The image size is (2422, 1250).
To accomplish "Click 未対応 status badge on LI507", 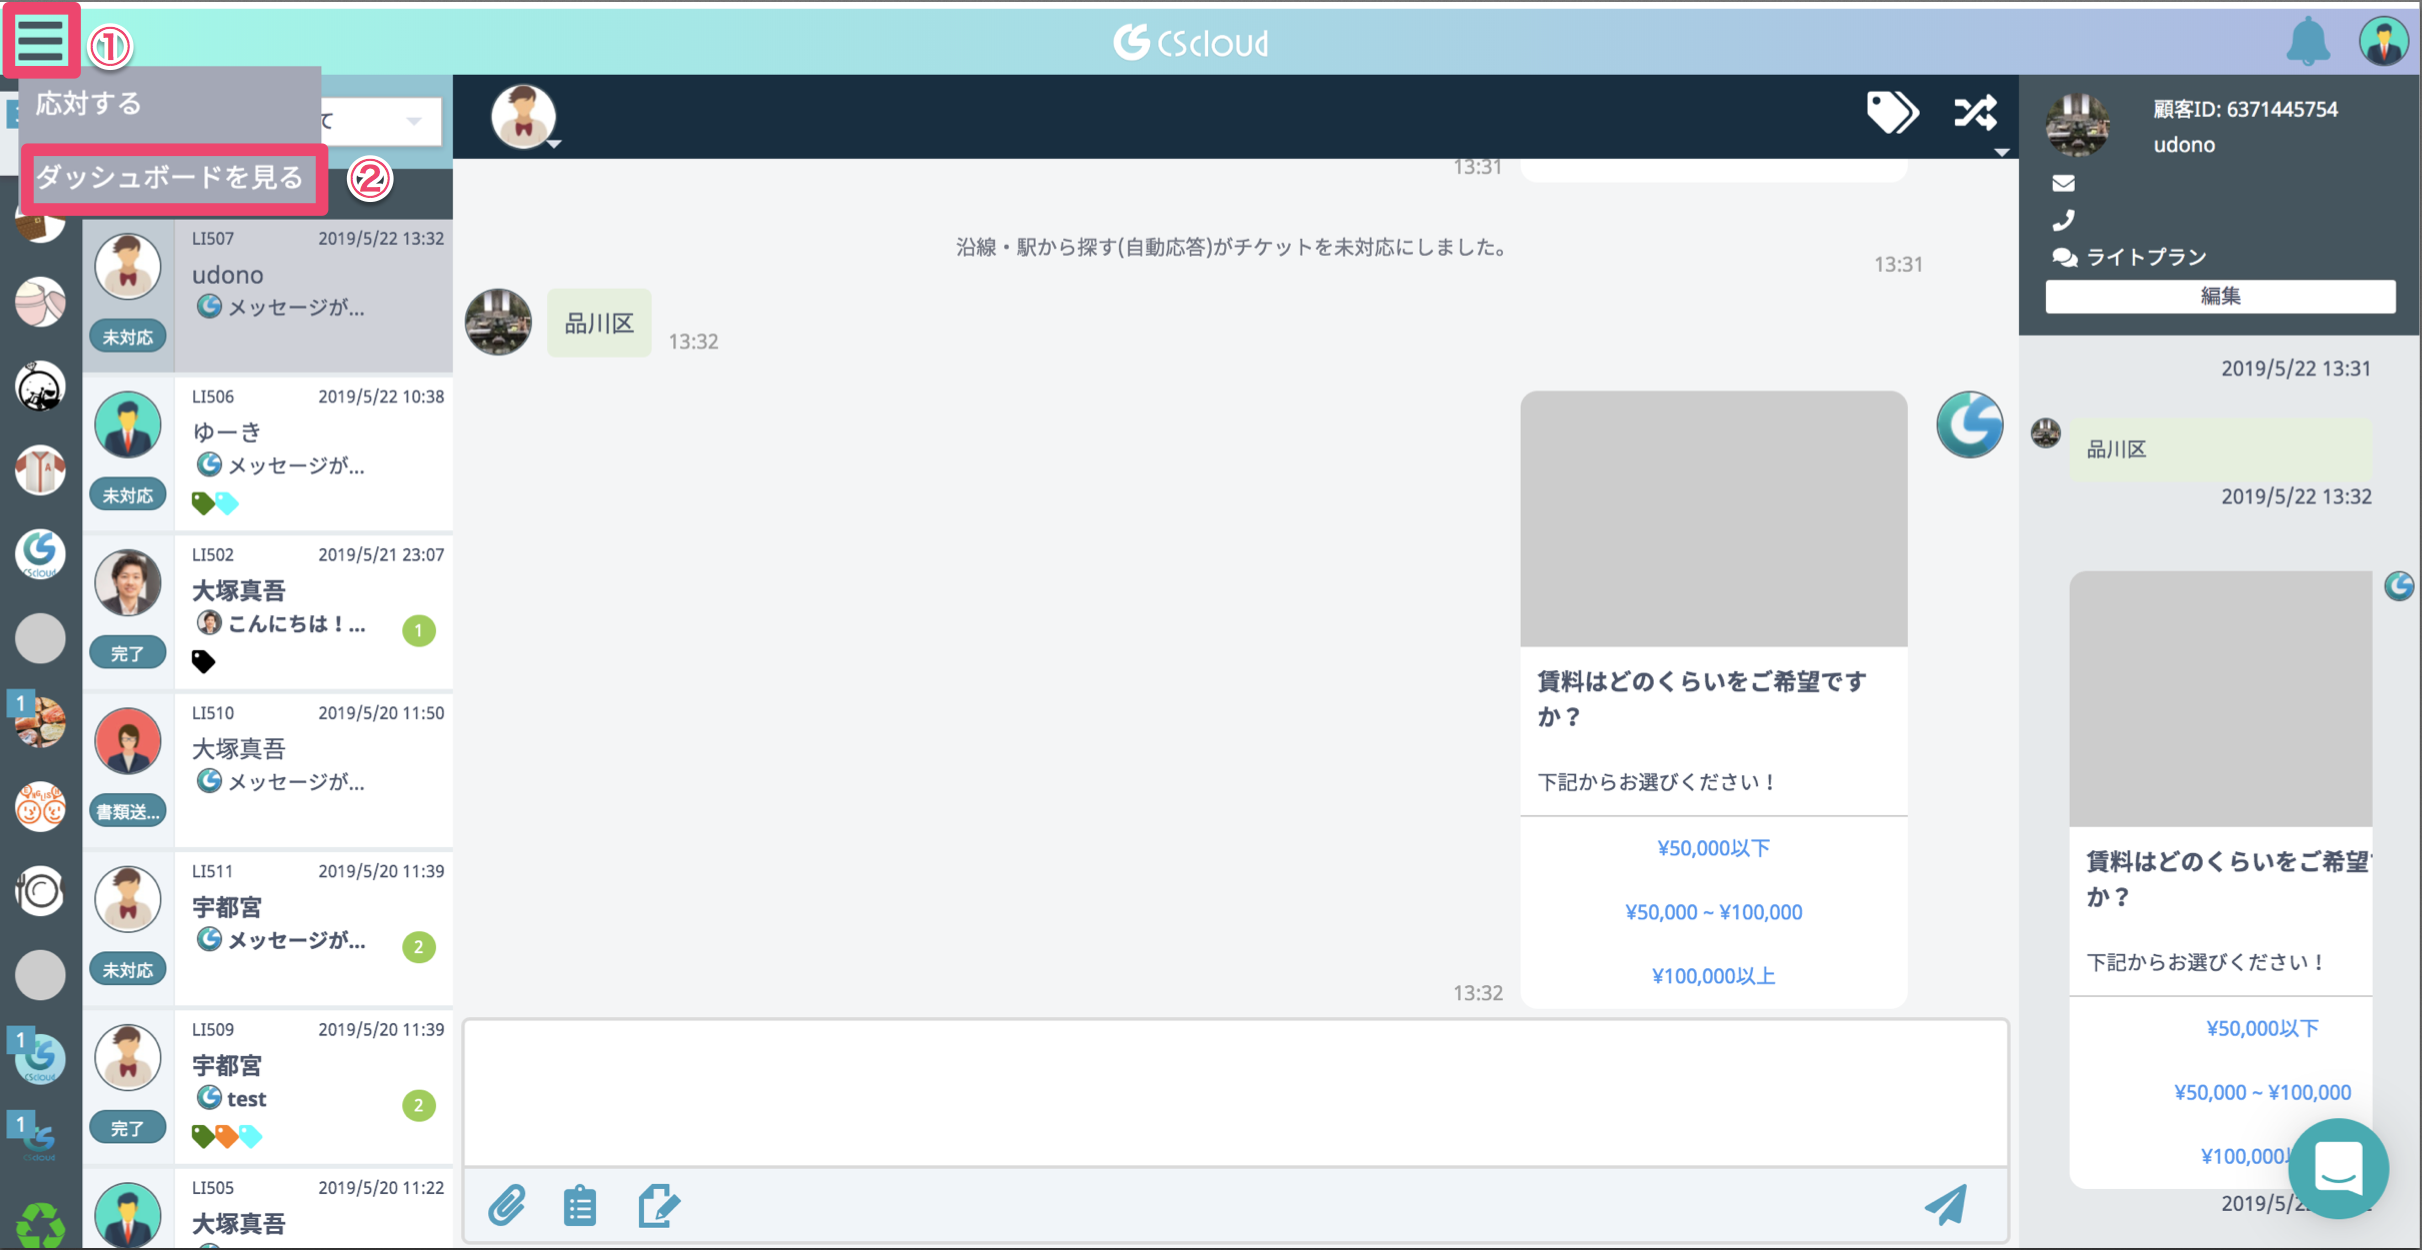I will tap(128, 337).
